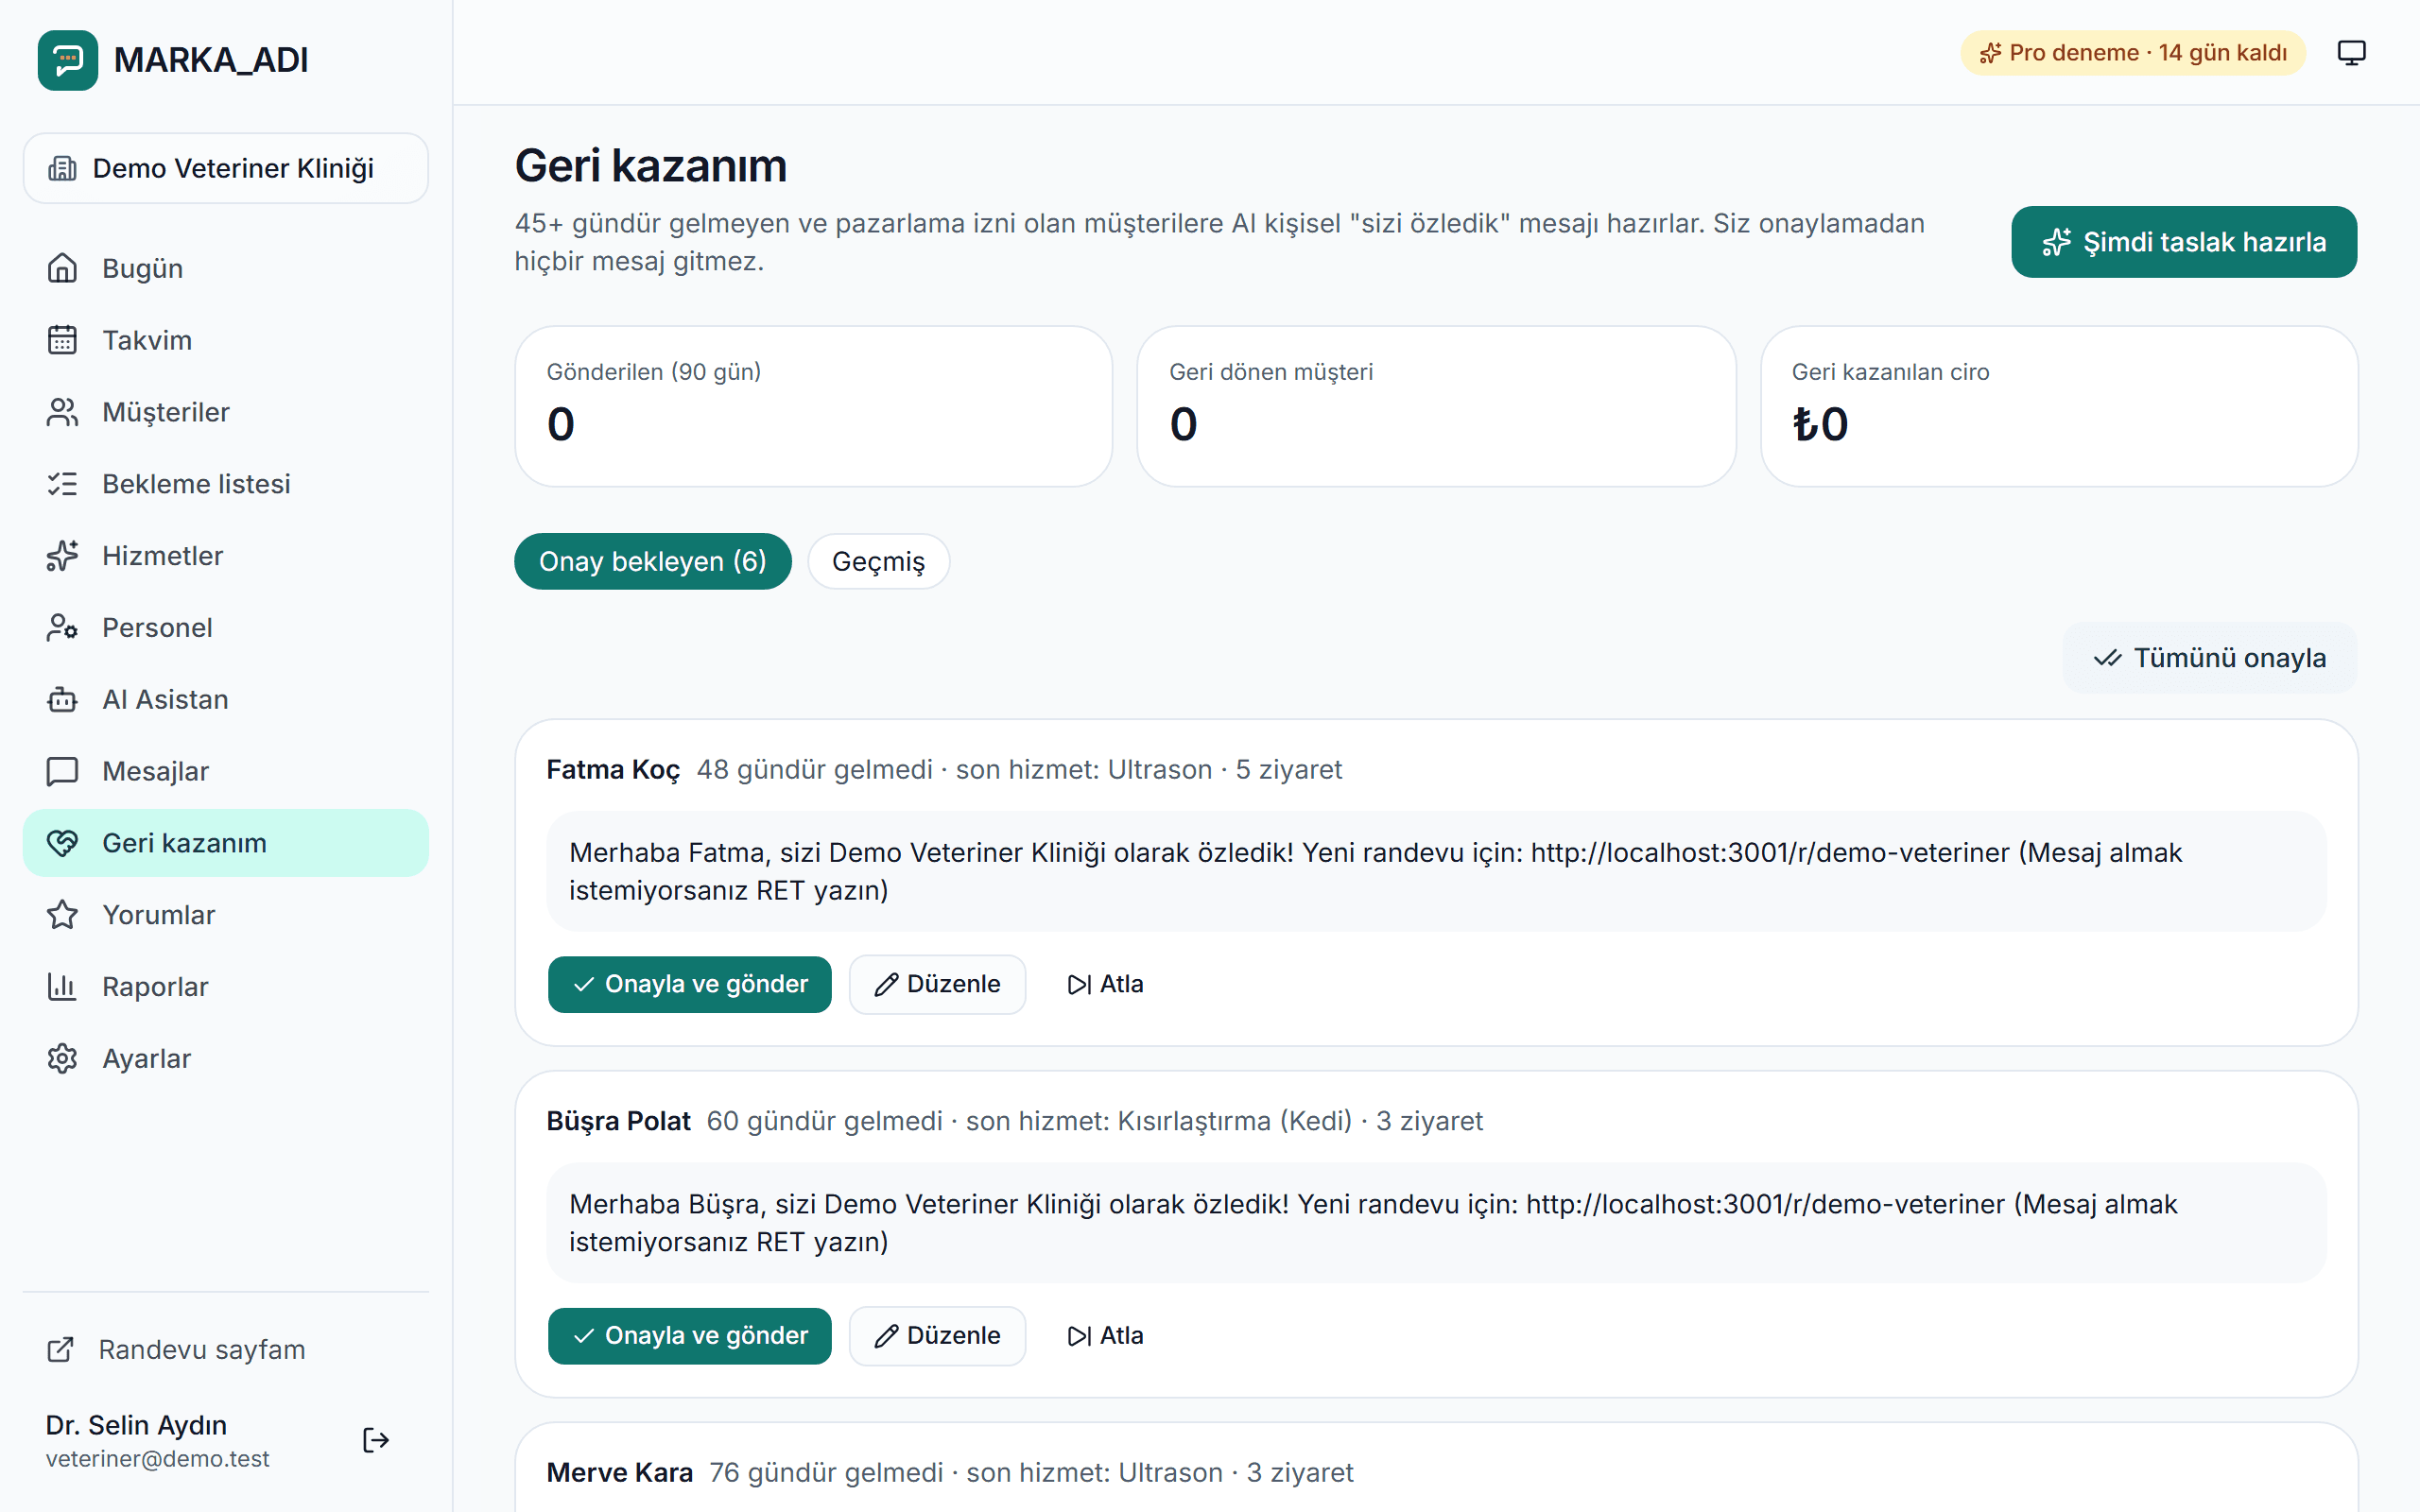The height and width of the screenshot is (1512, 2420).
Task: Go to Takvim in the sidebar
Action: coord(226,340)
